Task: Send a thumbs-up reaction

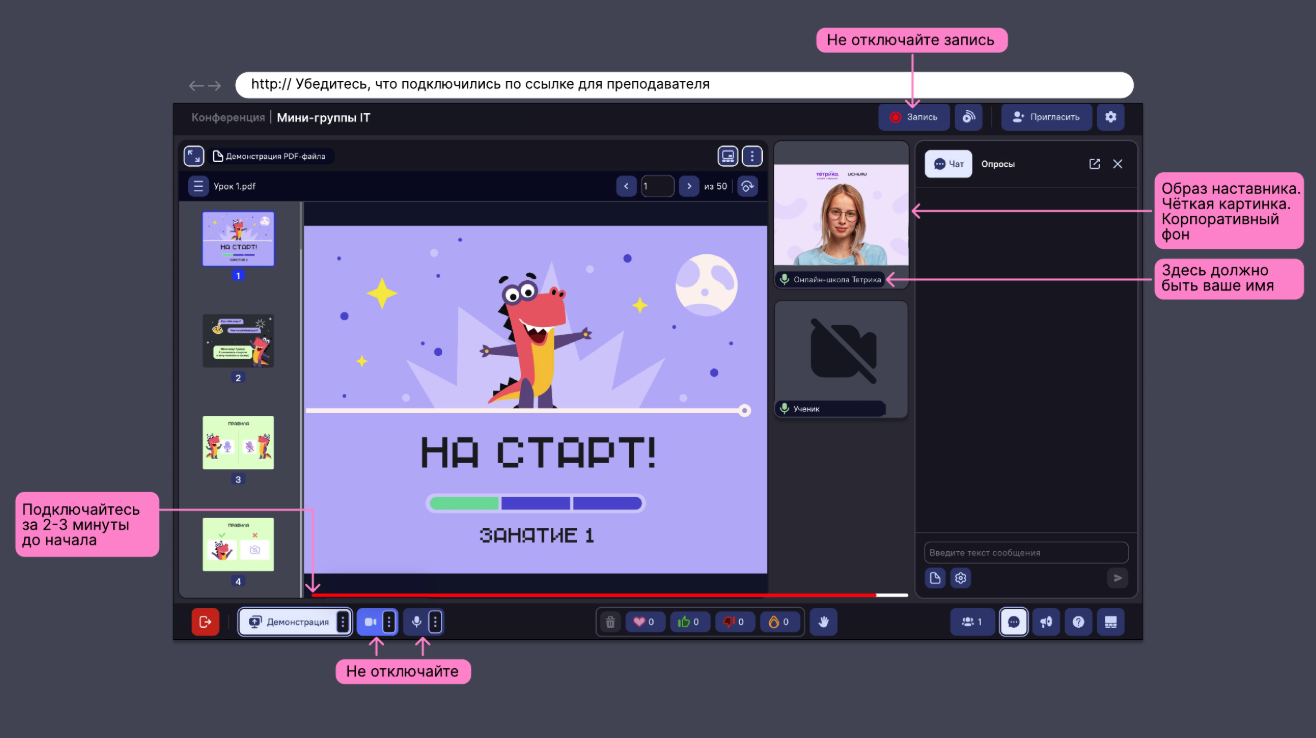Action: click(x=690, y=622)
